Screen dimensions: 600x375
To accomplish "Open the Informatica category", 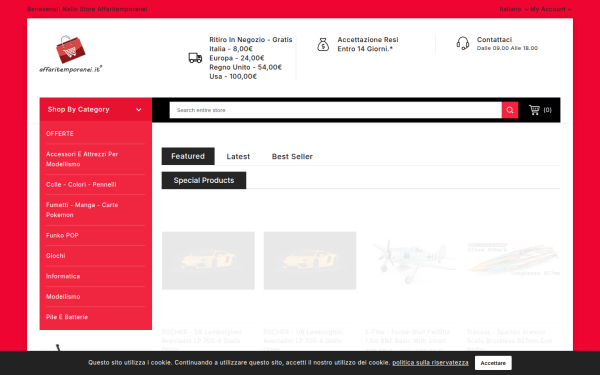I will [63, 276].
